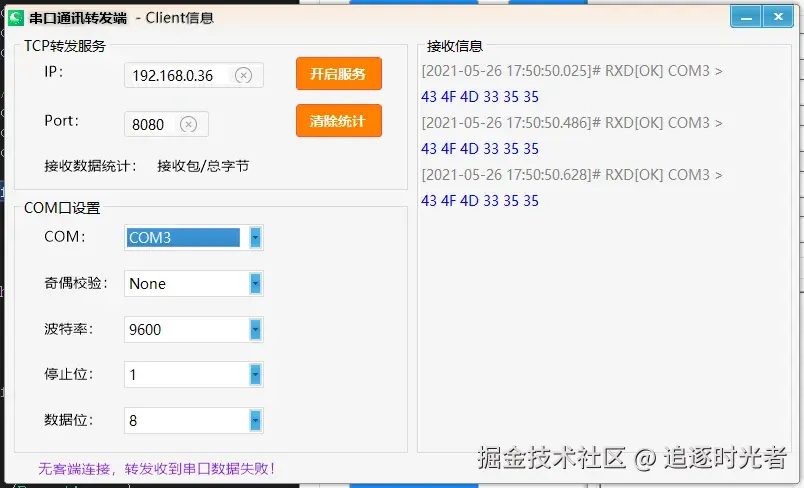This screenshot has width=804, height=488.
Task: Click the green app icon in title bar
Action: click(x=15, y=18)
